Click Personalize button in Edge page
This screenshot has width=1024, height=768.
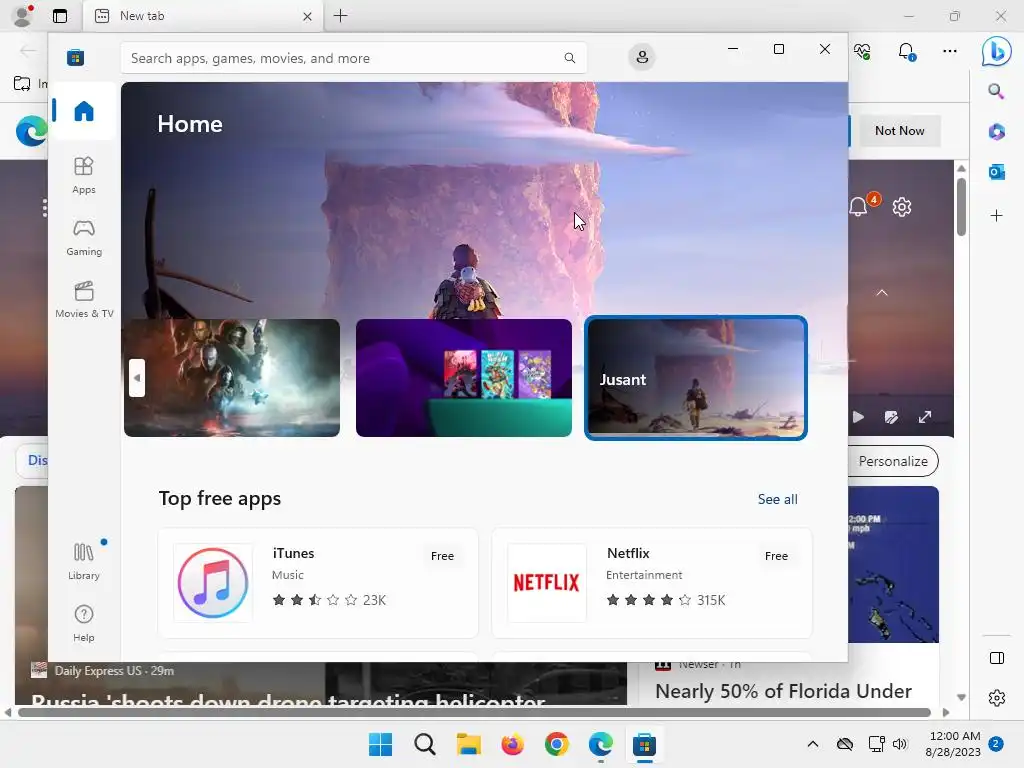[x=893, y=461]
